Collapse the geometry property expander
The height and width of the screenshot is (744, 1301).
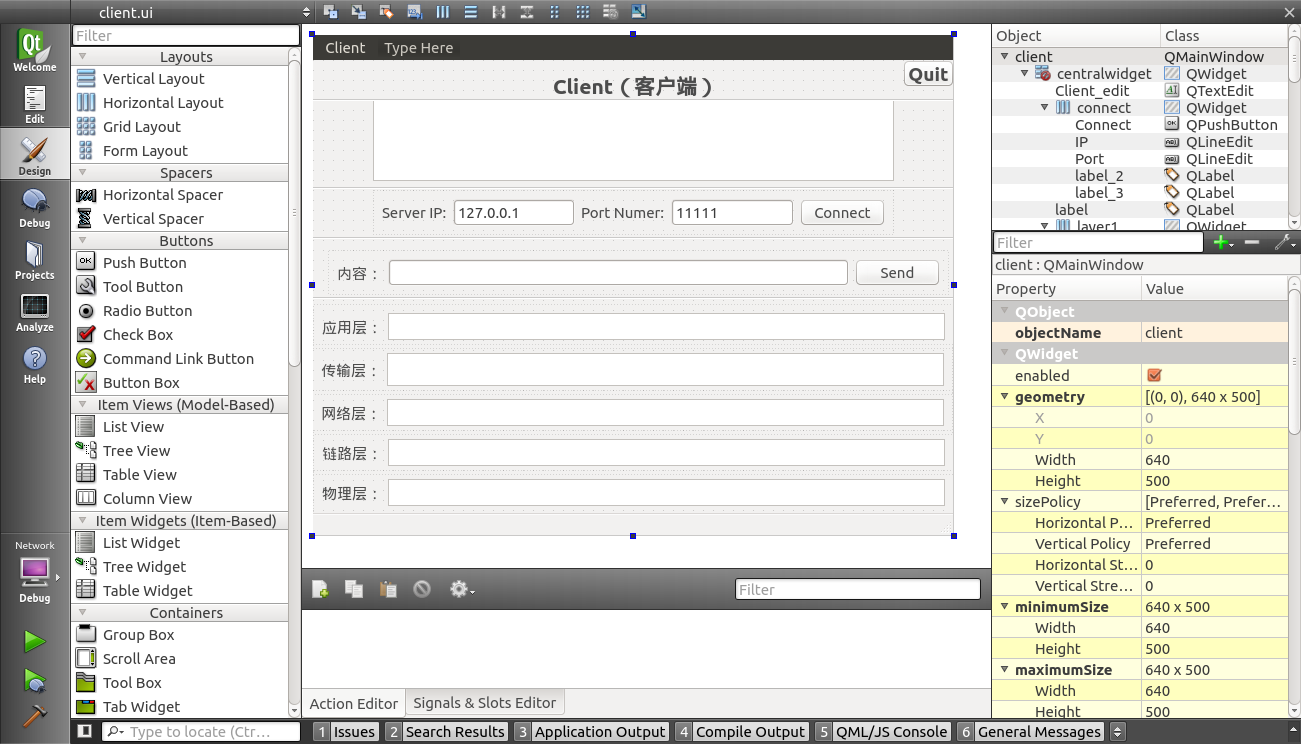1004,396
